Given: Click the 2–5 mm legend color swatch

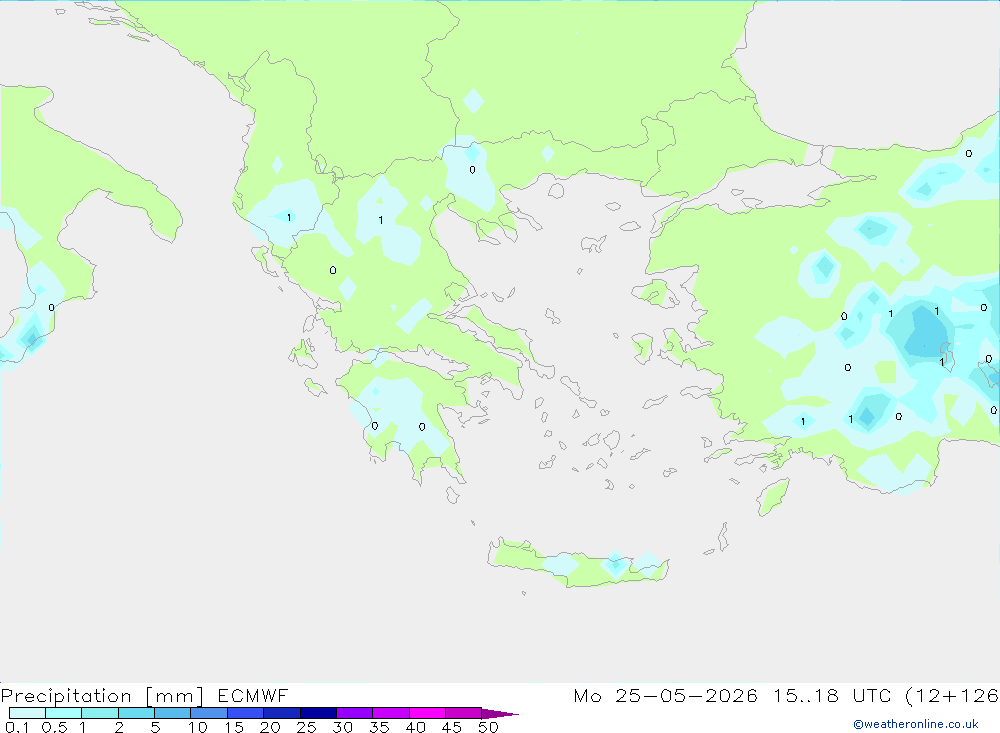Looking at the screenshot, I should coord(136,713).
